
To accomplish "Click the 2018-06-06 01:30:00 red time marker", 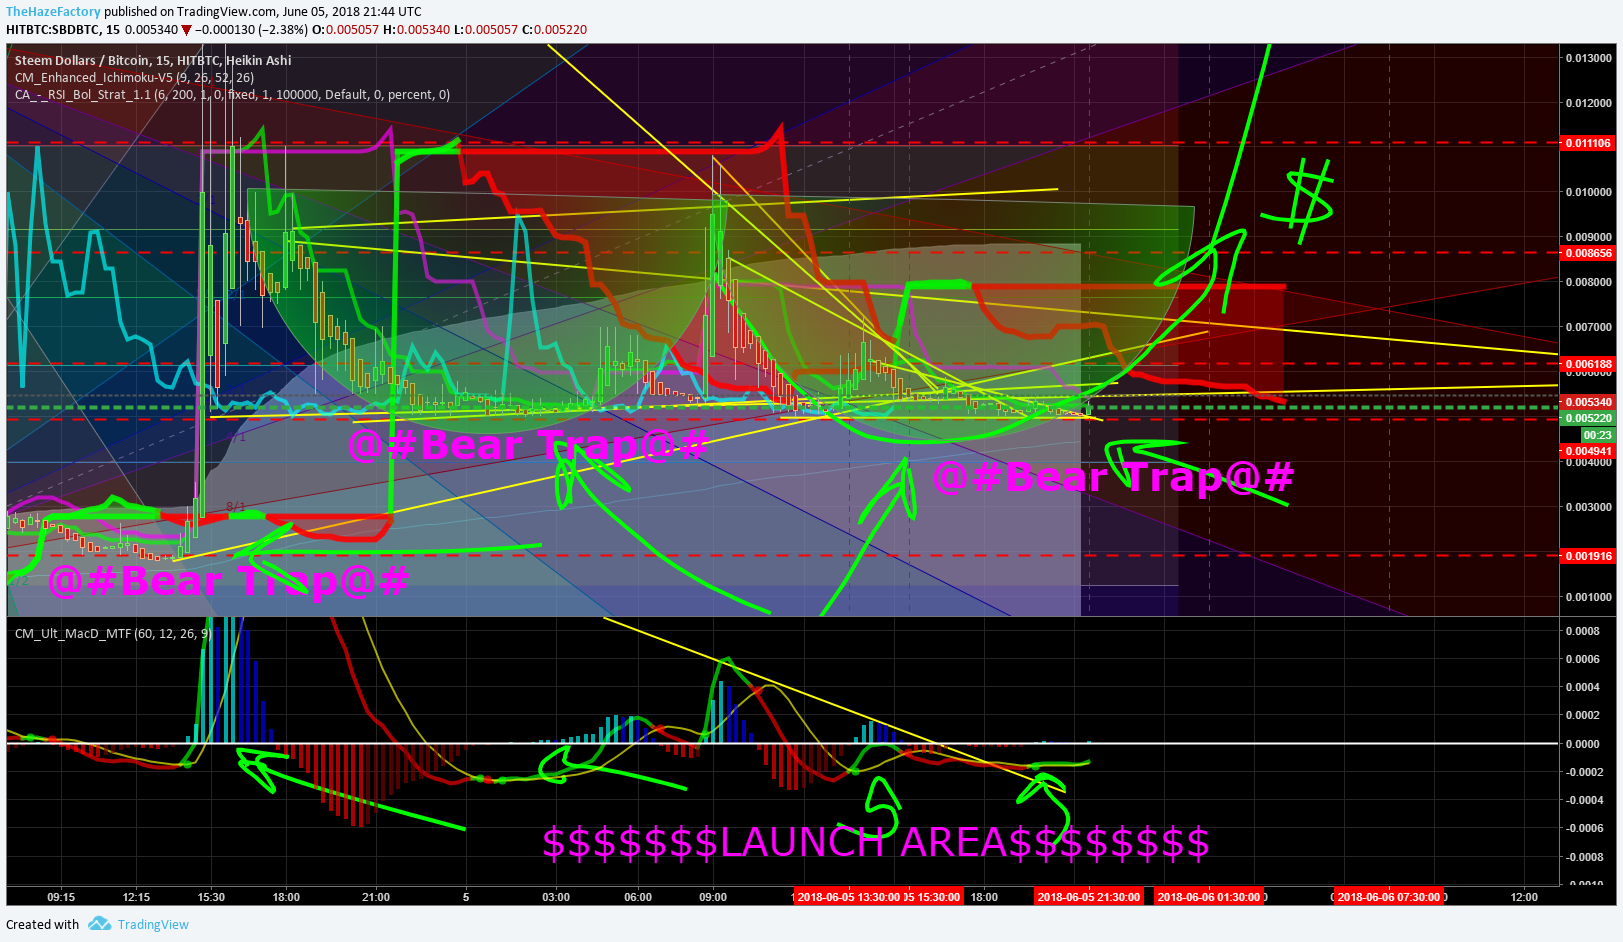I will (x=1208, y=897).
